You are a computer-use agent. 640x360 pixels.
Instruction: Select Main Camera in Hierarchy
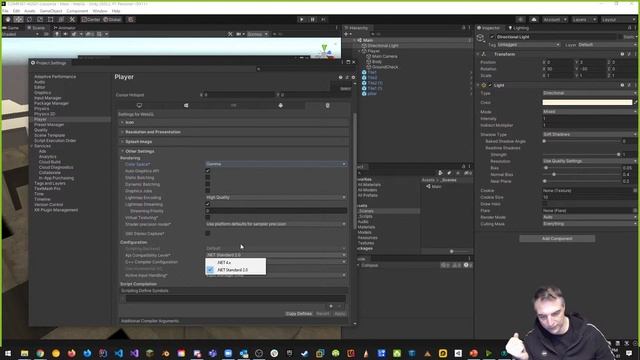pos(384,56)
